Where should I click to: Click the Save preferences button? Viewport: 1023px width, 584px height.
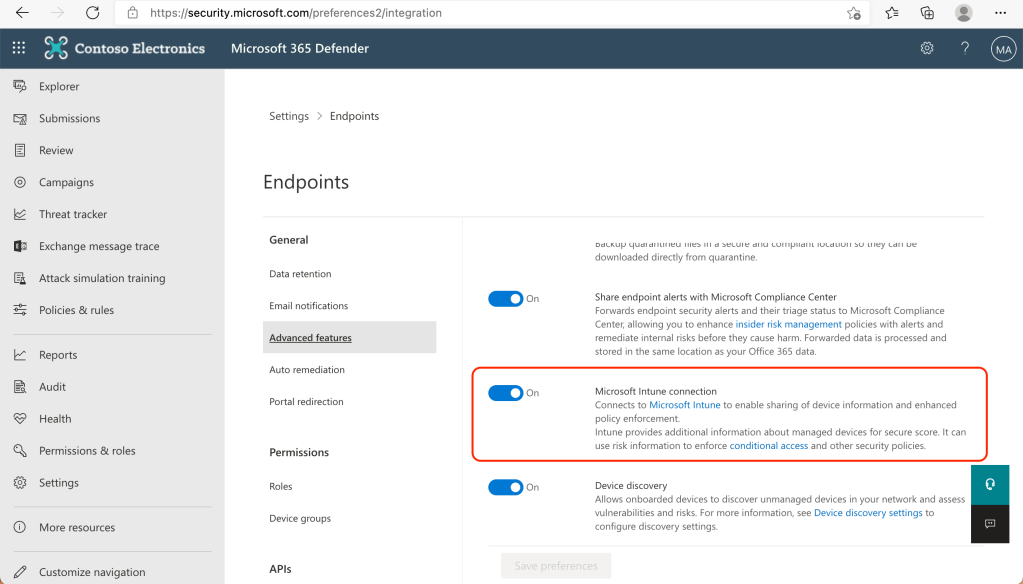(555, 566)
